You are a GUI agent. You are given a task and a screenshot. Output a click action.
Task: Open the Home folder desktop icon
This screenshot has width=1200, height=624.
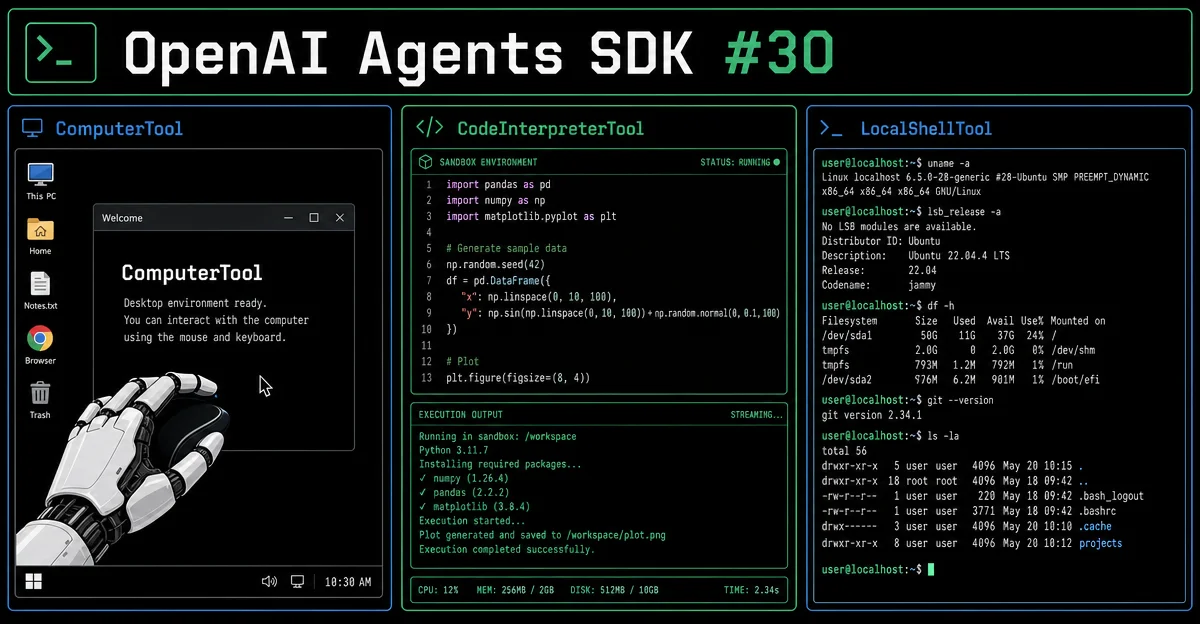point(40,236)
